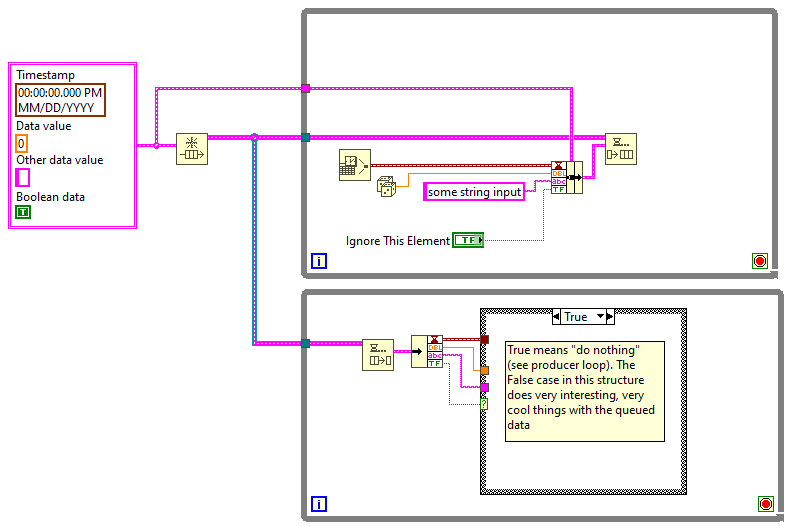Click the 'Other data value' label
The height and width of the screenshot is (526, 793).
(x=60, y=160)
